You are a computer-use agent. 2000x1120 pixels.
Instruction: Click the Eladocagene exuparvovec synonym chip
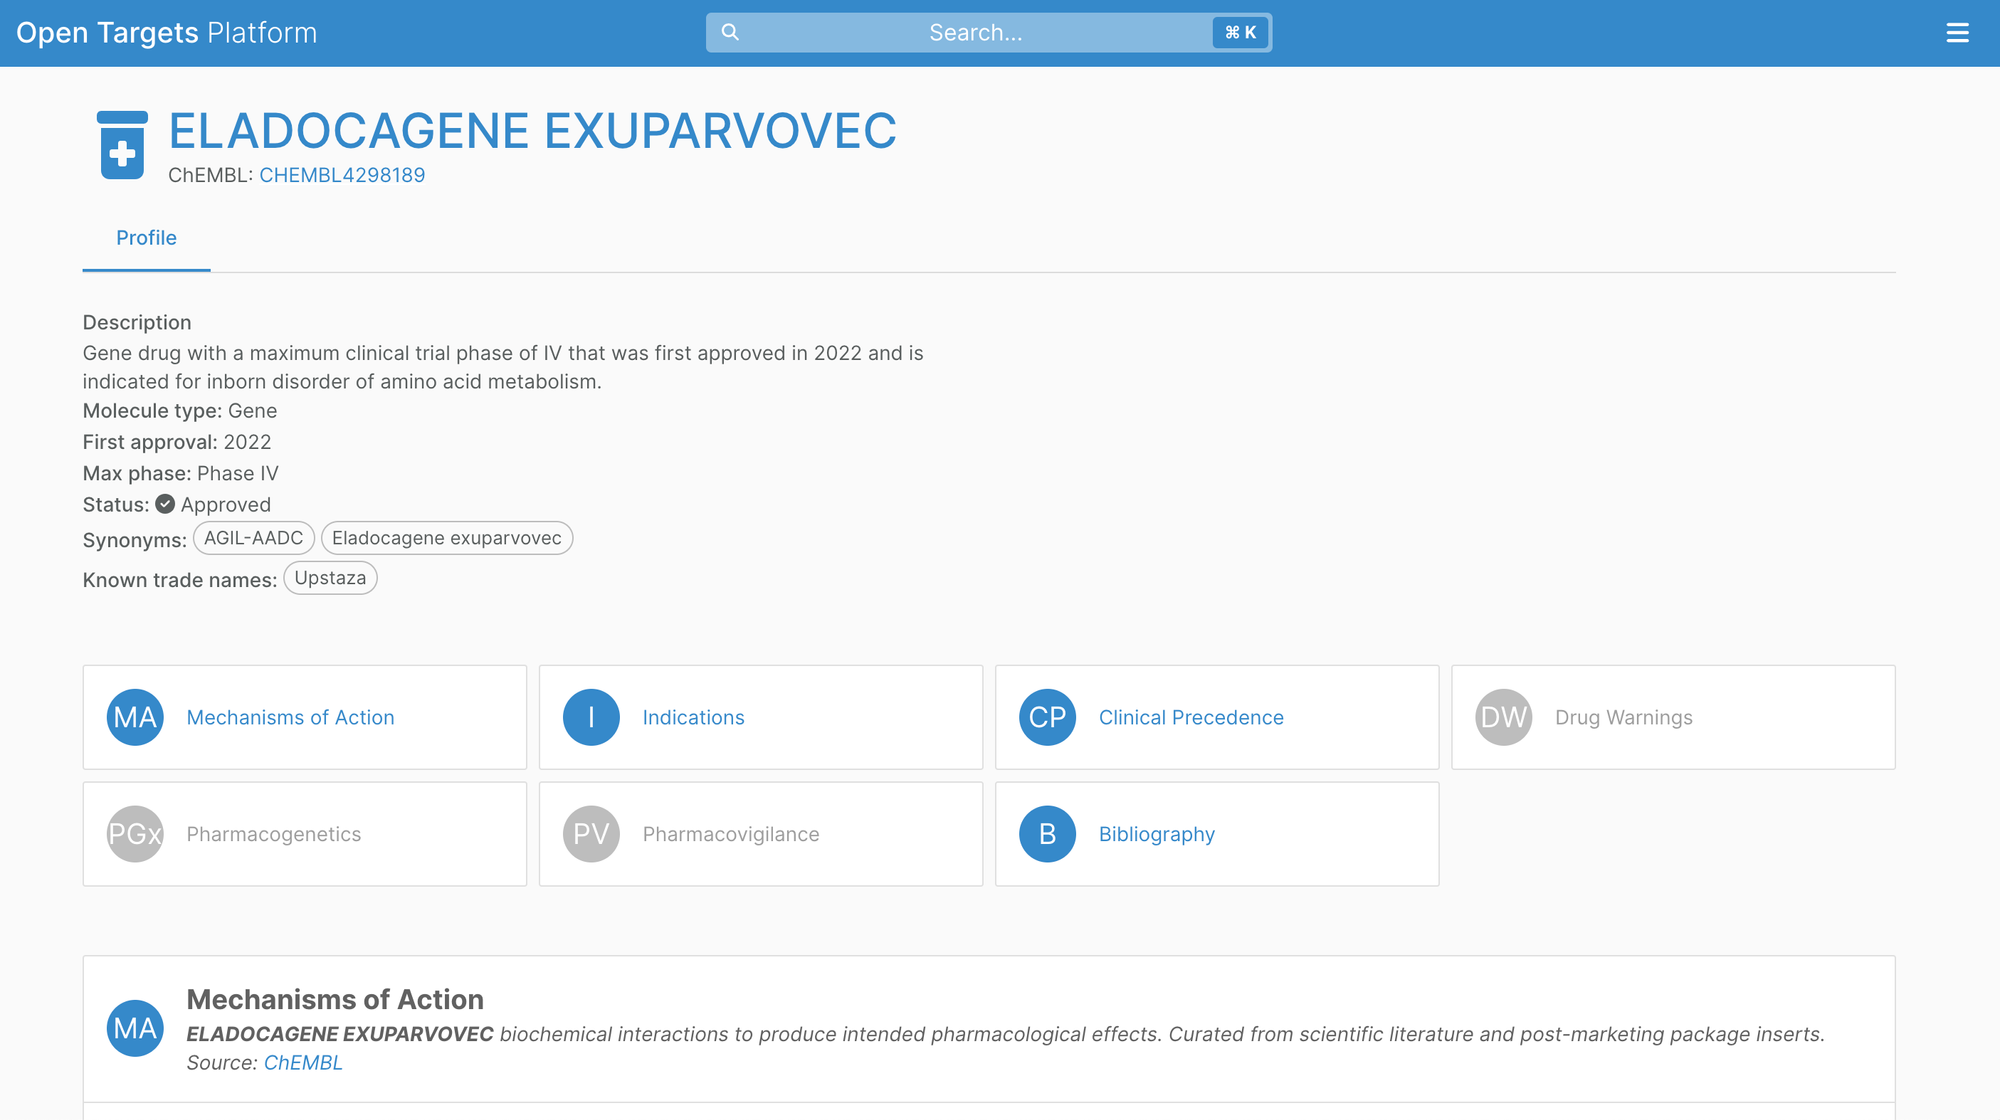(446, 538)
